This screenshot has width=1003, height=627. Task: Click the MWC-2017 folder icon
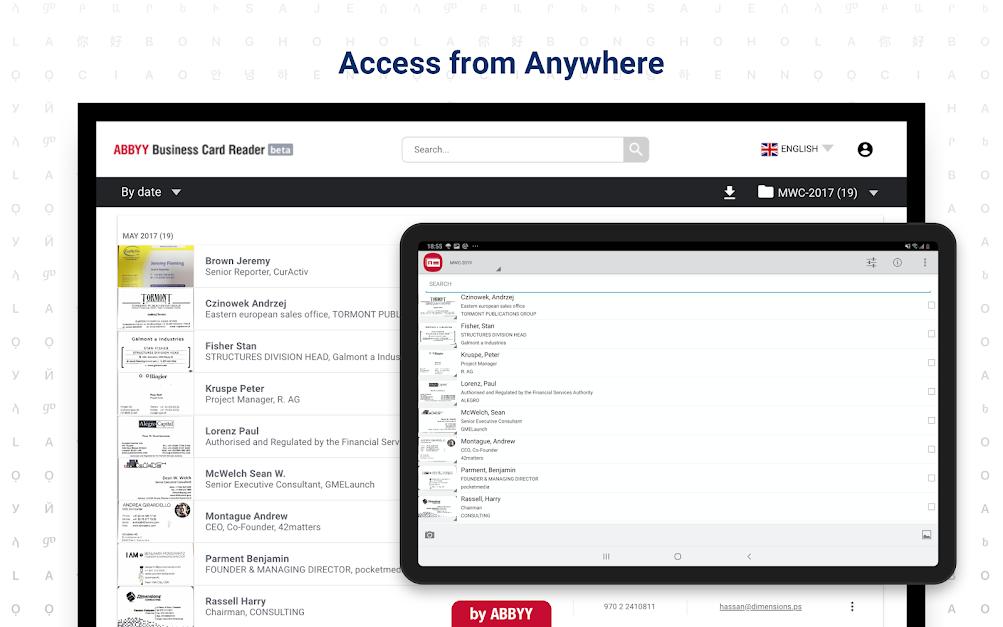(765, 192)
